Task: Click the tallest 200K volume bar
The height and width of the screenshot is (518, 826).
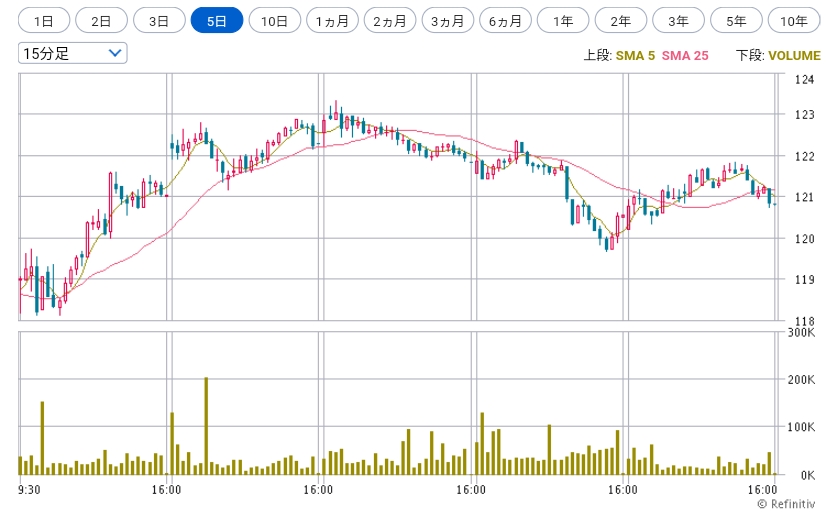Action: (206, 426)
